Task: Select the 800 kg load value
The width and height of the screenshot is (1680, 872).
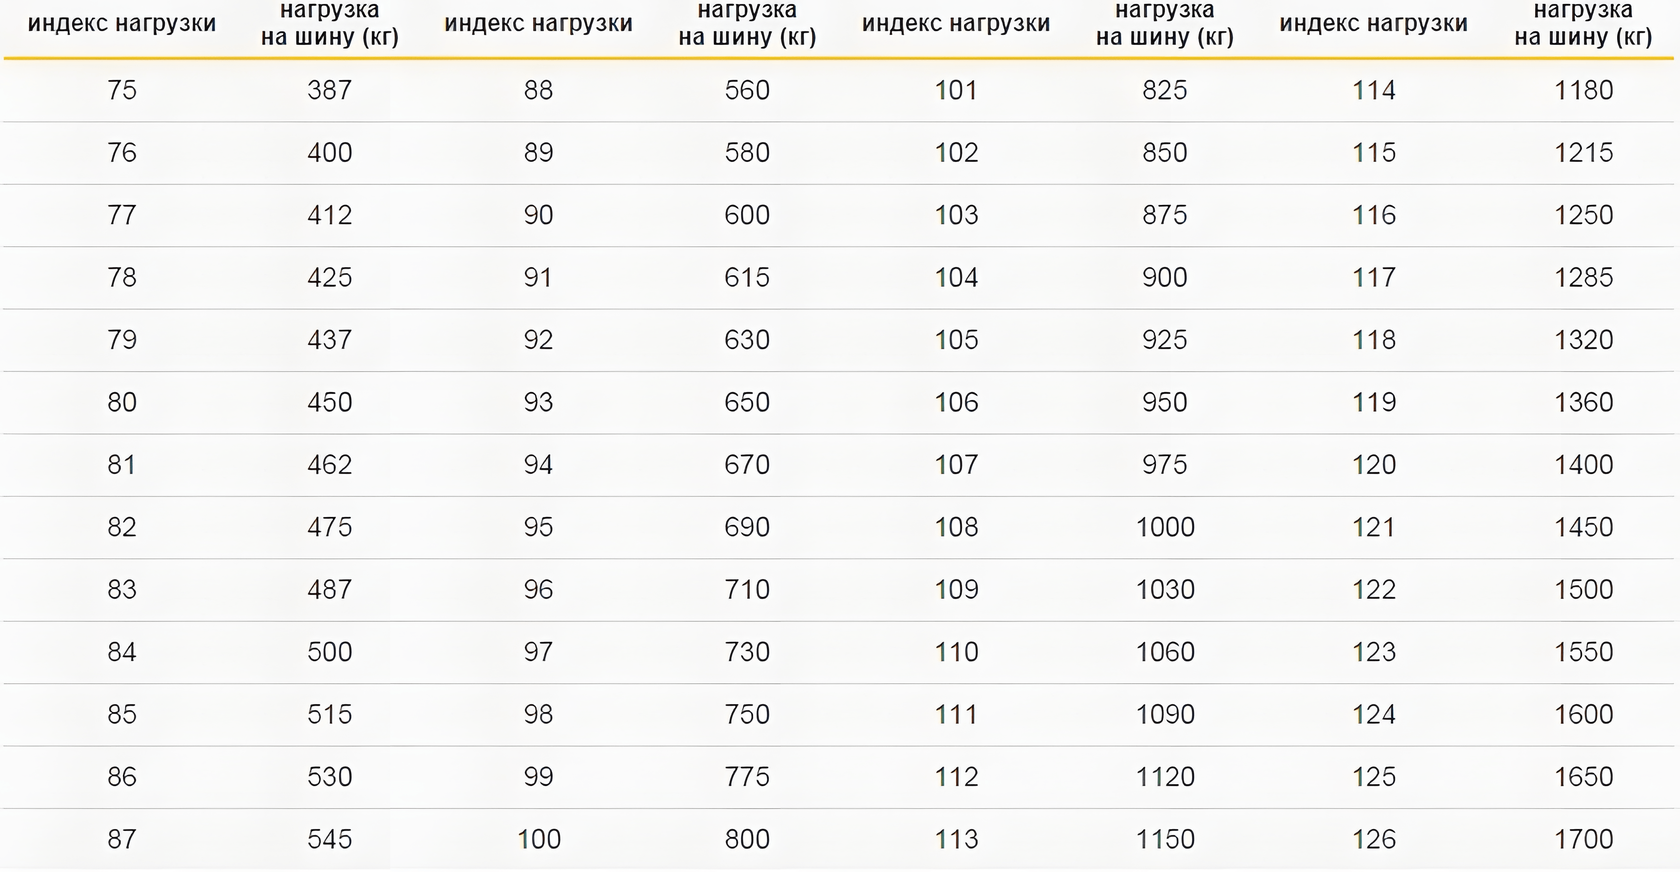Action: click(747, 839)
